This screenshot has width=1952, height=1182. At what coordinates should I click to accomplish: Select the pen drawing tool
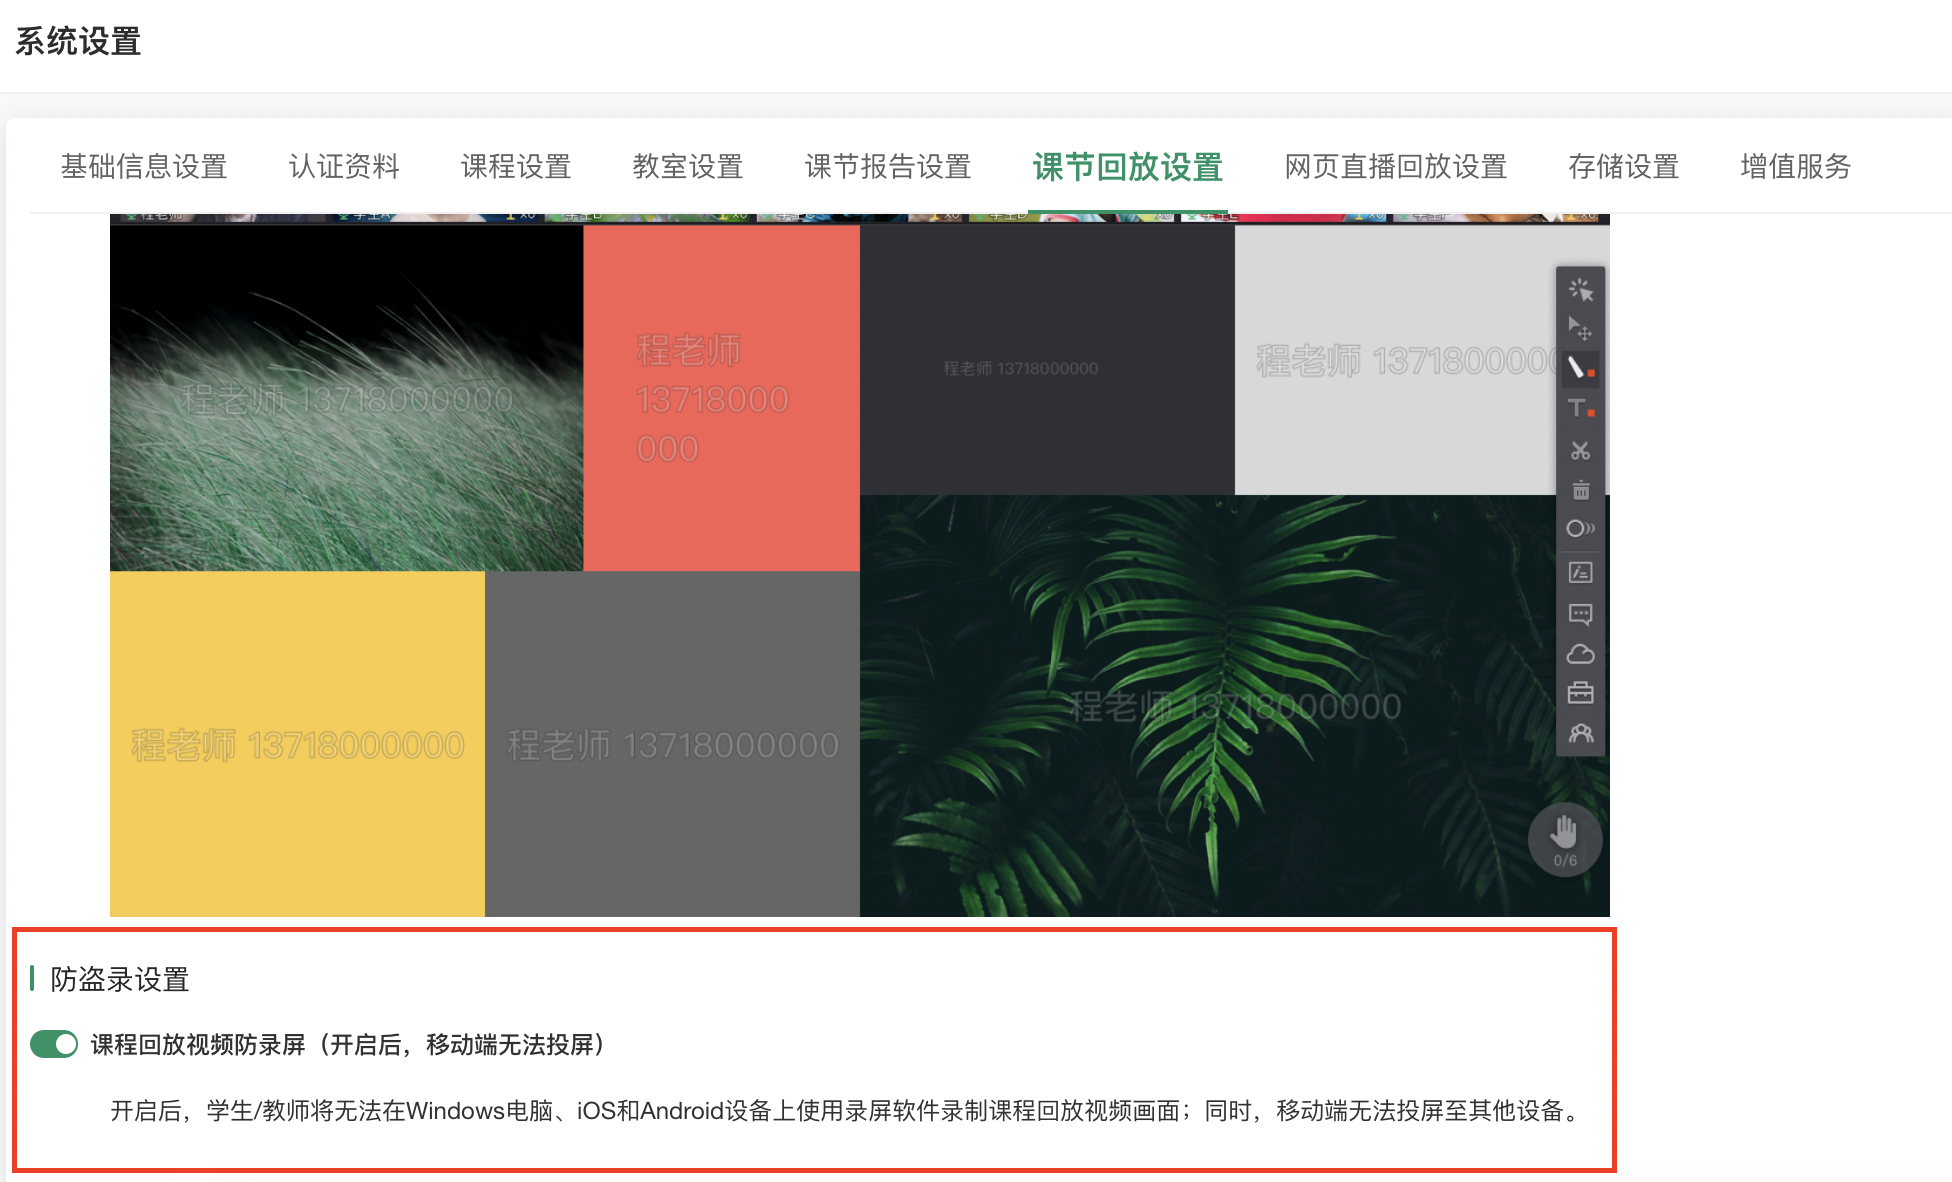(1580, 368)
